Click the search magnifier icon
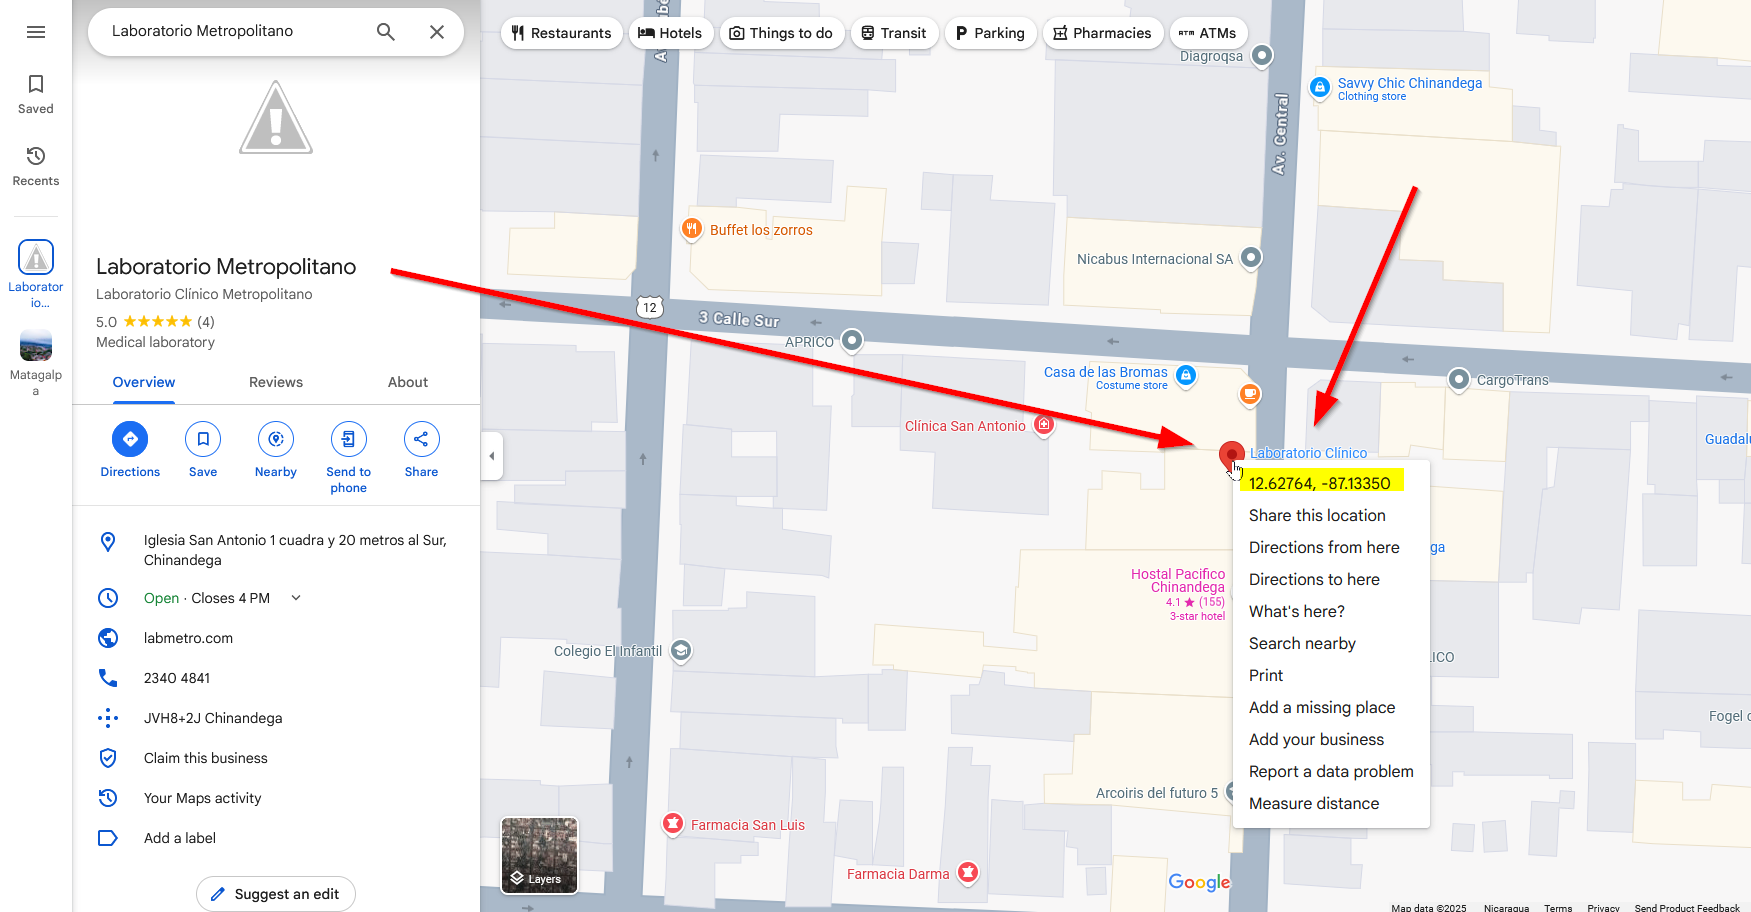 pos(386,32)
